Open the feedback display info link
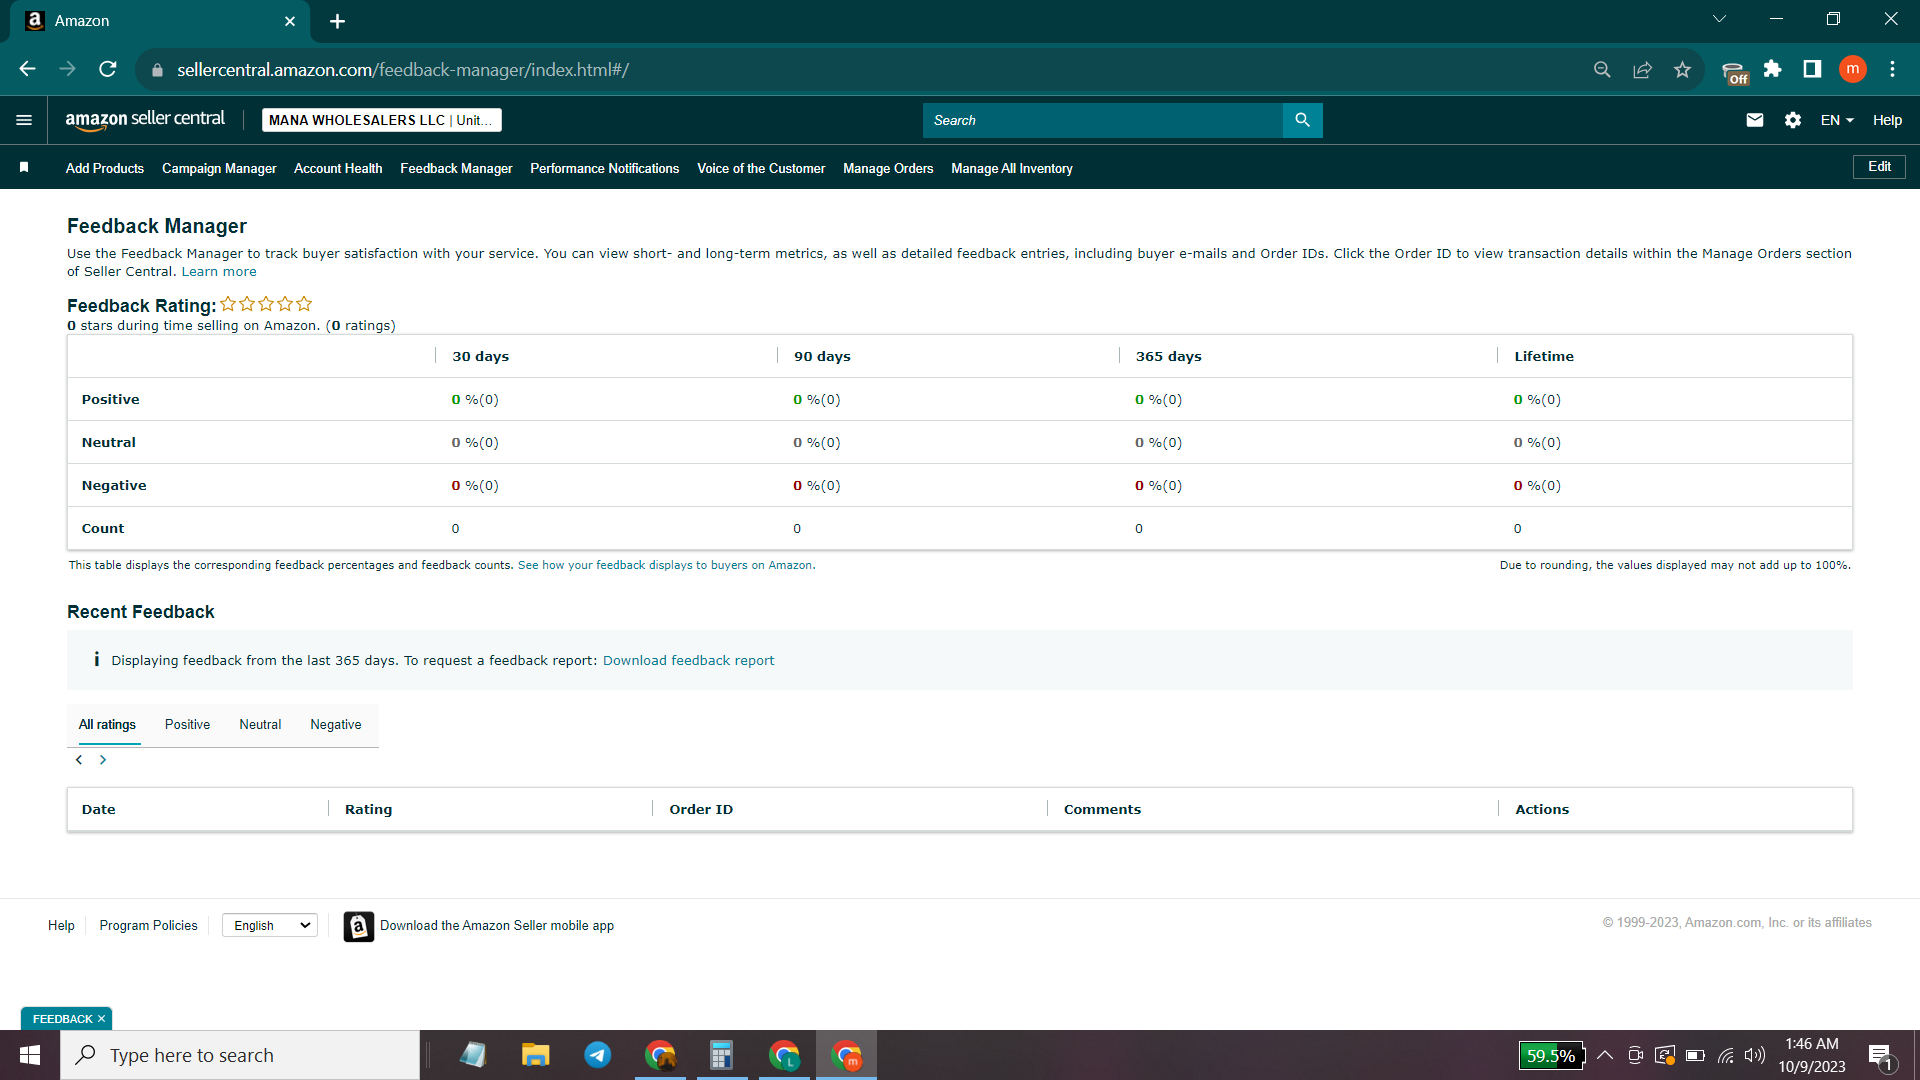 [x=665, y=565]
